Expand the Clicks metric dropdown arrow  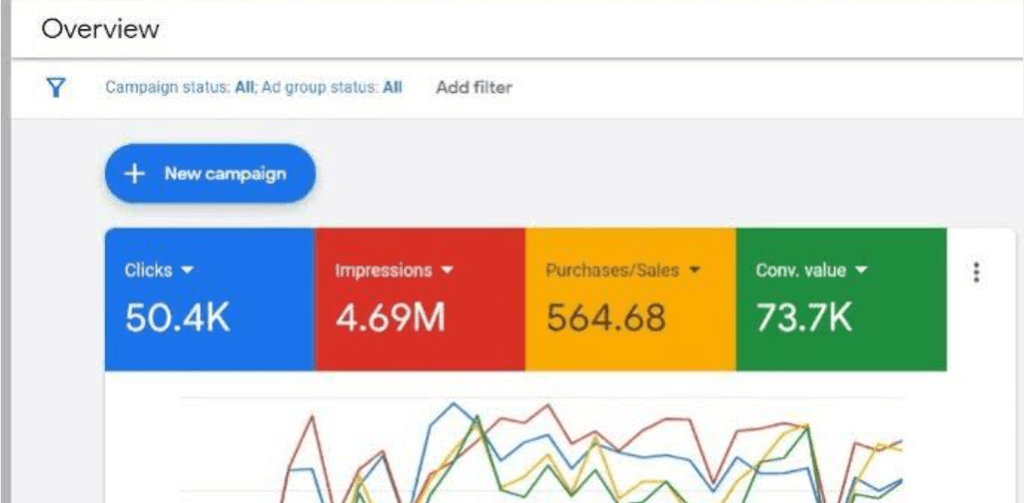(188, 271)
